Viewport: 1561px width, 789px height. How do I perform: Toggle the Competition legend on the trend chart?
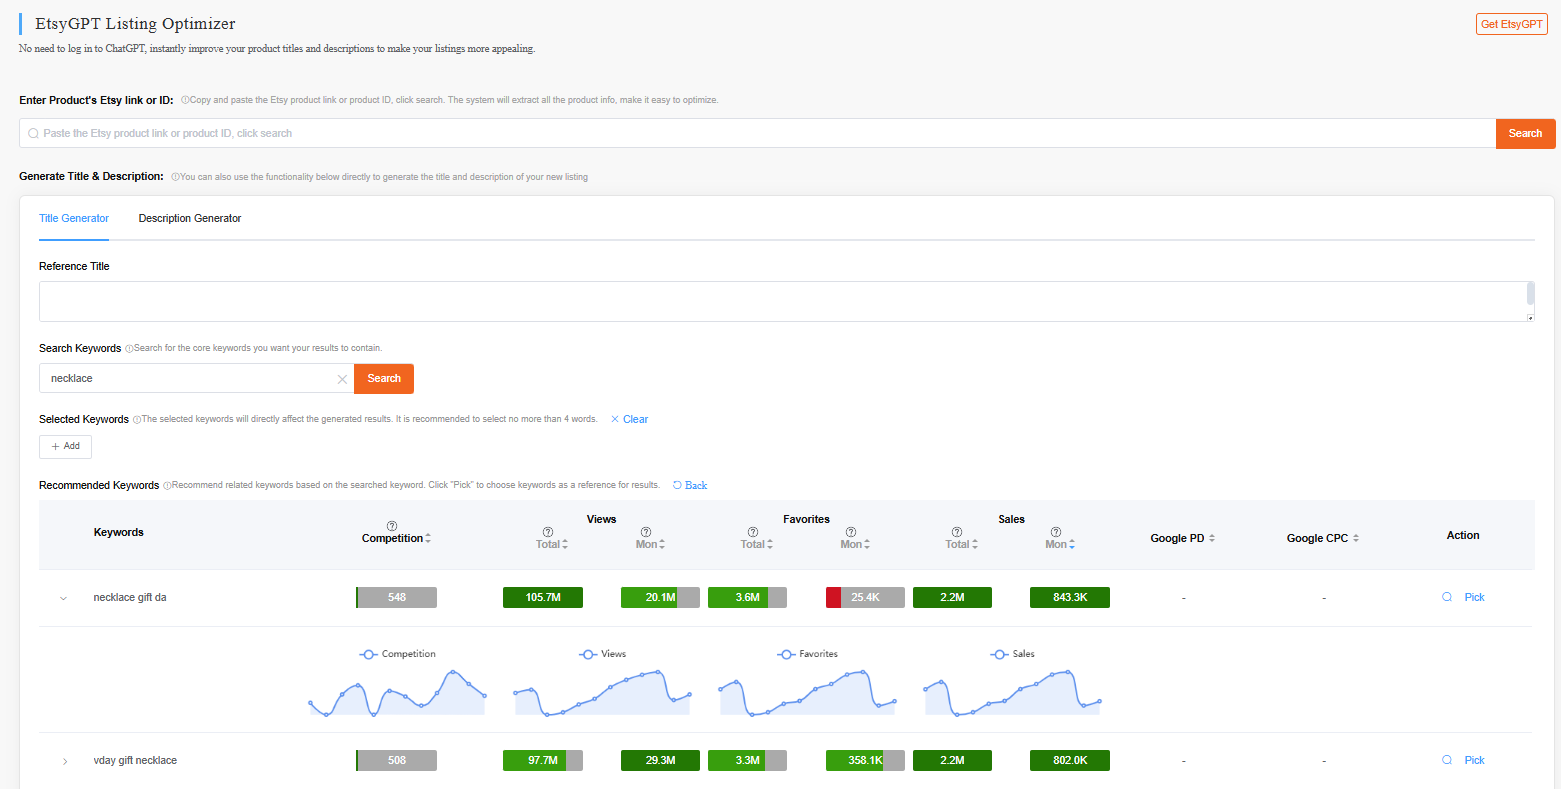396,654
